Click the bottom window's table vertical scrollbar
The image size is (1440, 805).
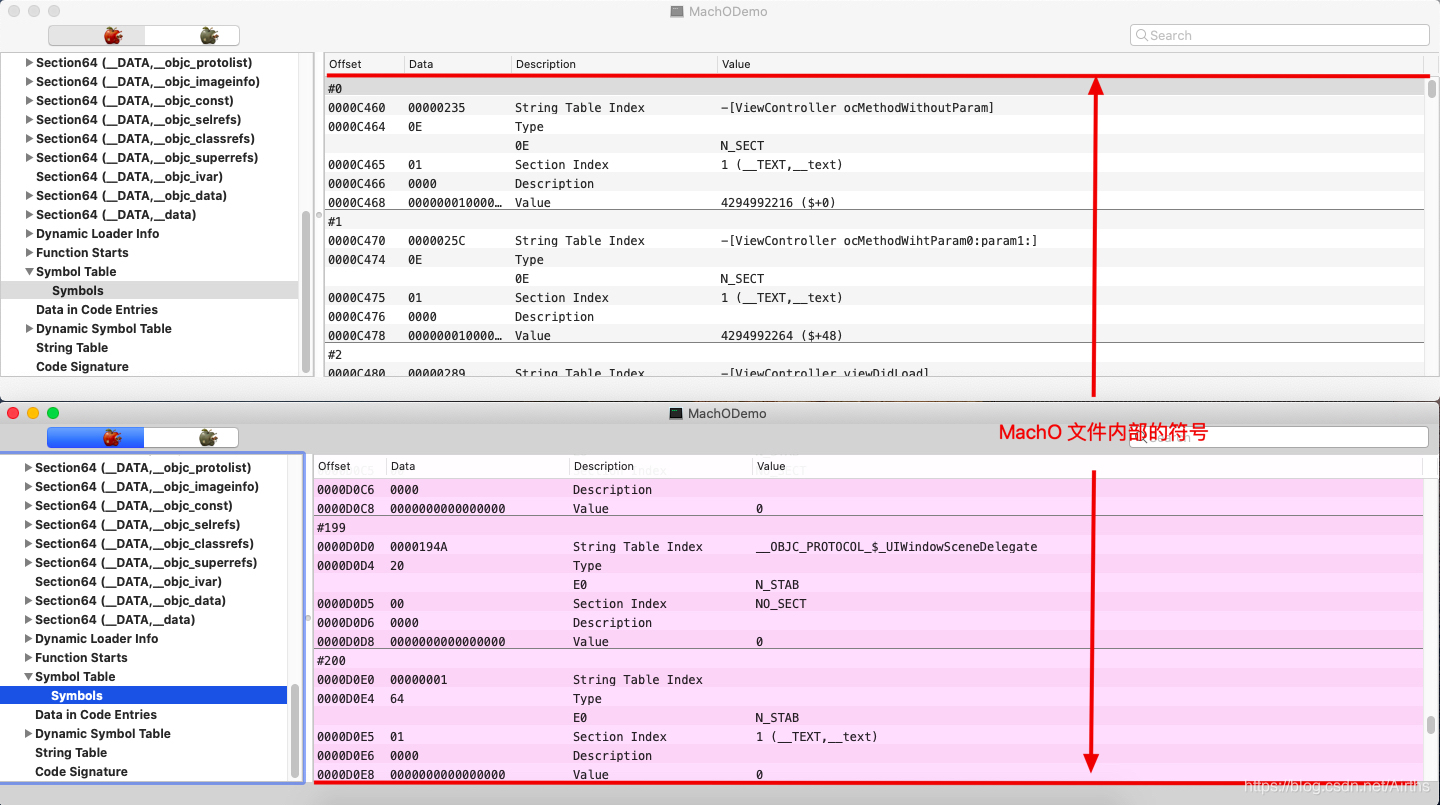1431,725
